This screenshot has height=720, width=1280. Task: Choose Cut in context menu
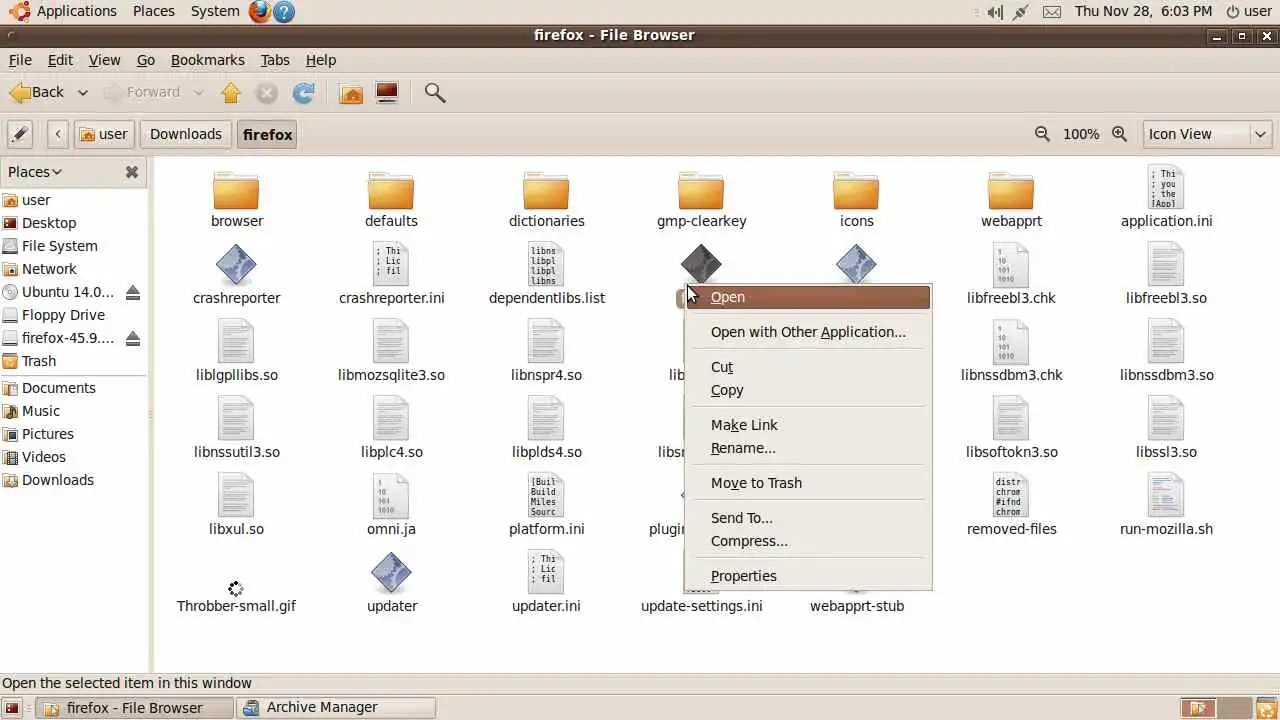click(x=808, y=367)
